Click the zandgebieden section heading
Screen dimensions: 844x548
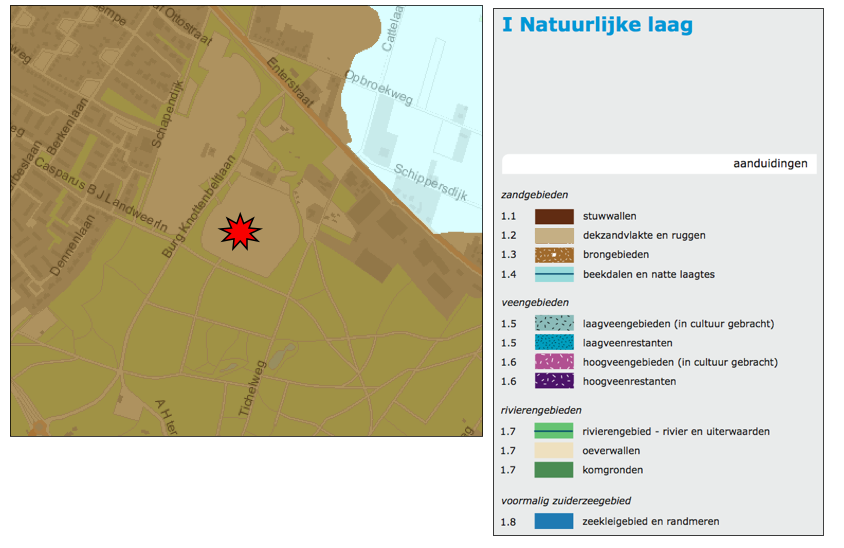coord(534,194)
